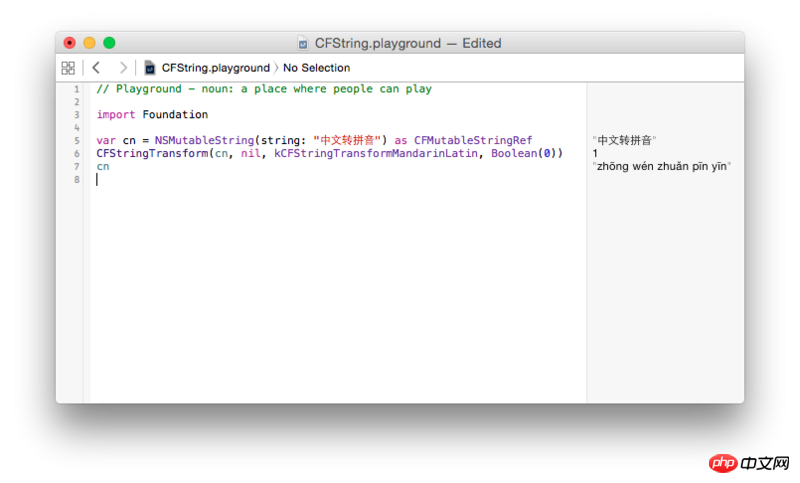Screen dimensions: 800x483
Task: Click the green full screen button
Action: point(109,43)
